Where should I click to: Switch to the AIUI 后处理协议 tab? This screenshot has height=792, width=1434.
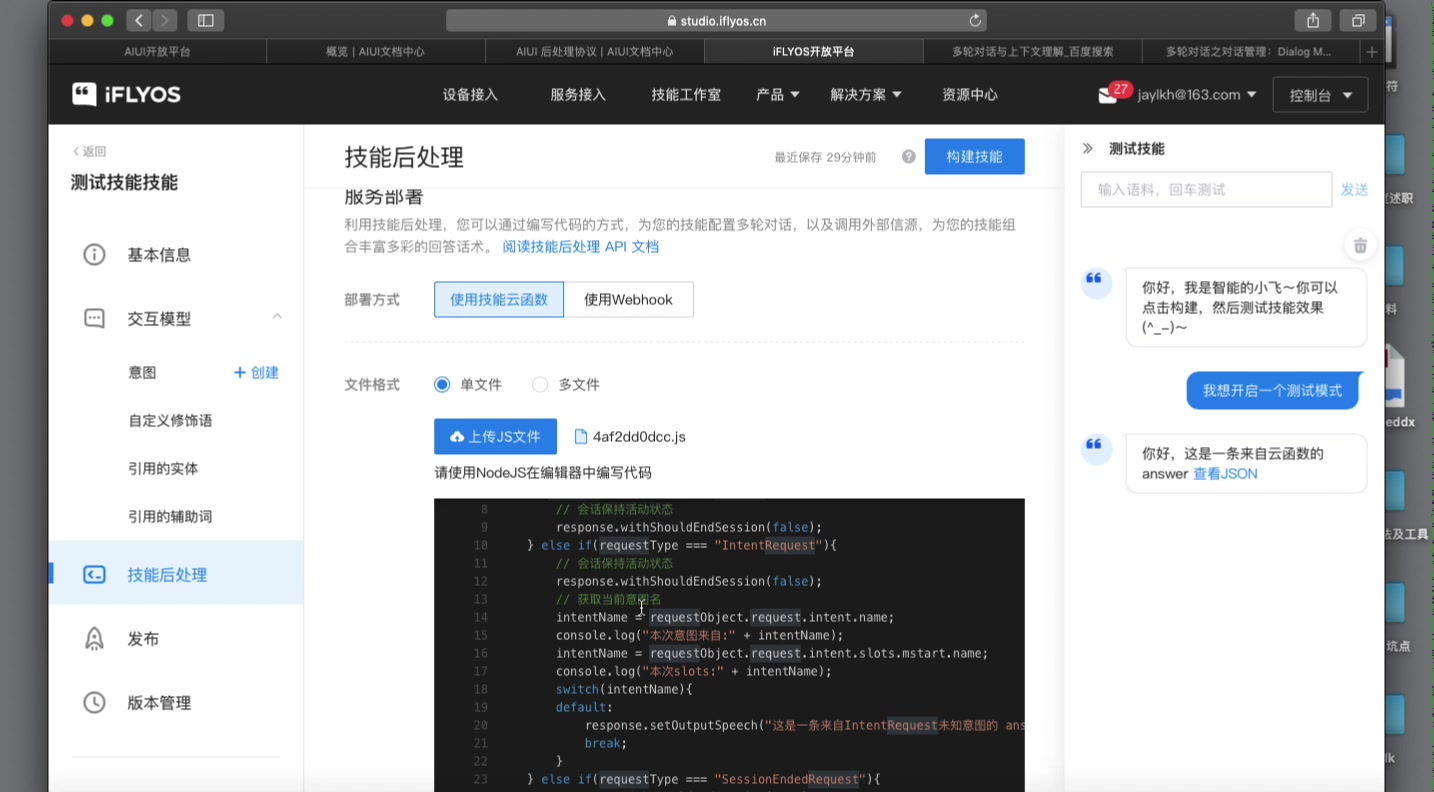pos(595,51)
